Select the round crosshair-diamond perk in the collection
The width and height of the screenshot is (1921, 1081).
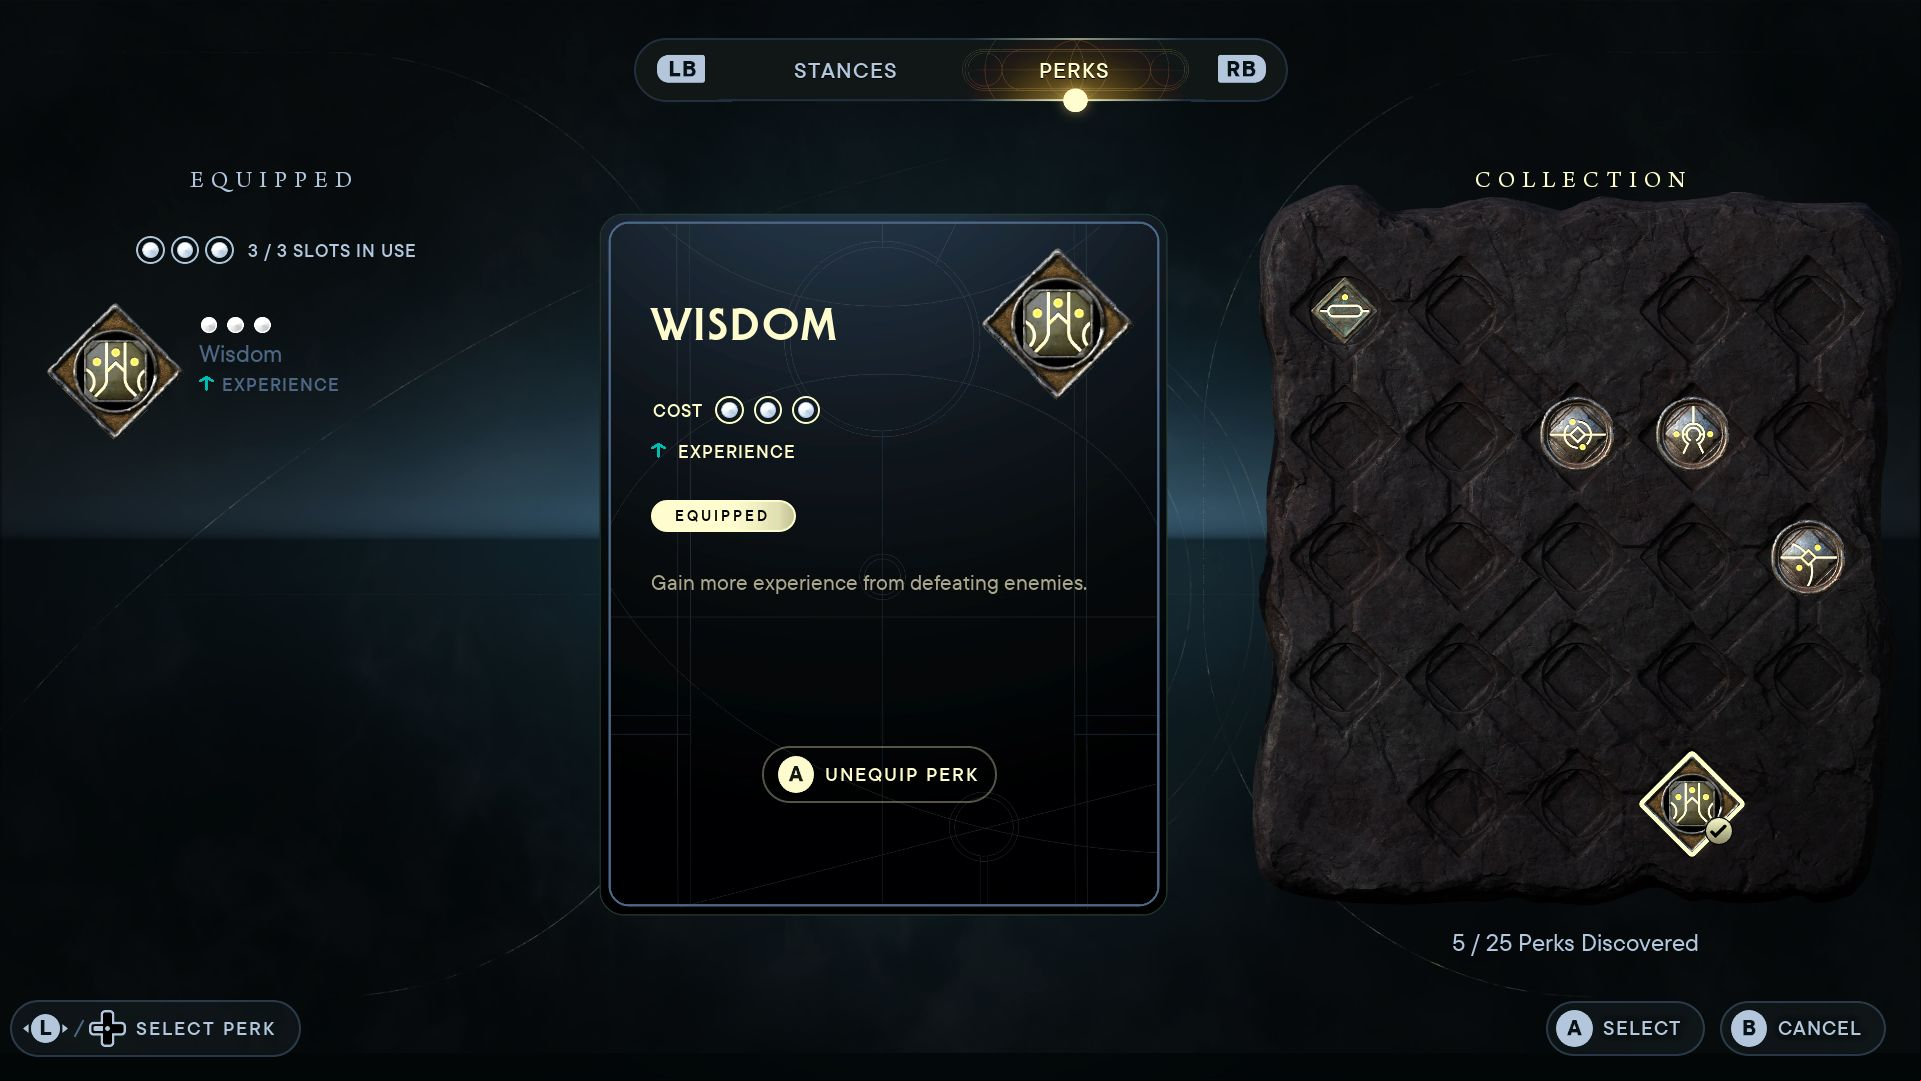point(1576,434)
